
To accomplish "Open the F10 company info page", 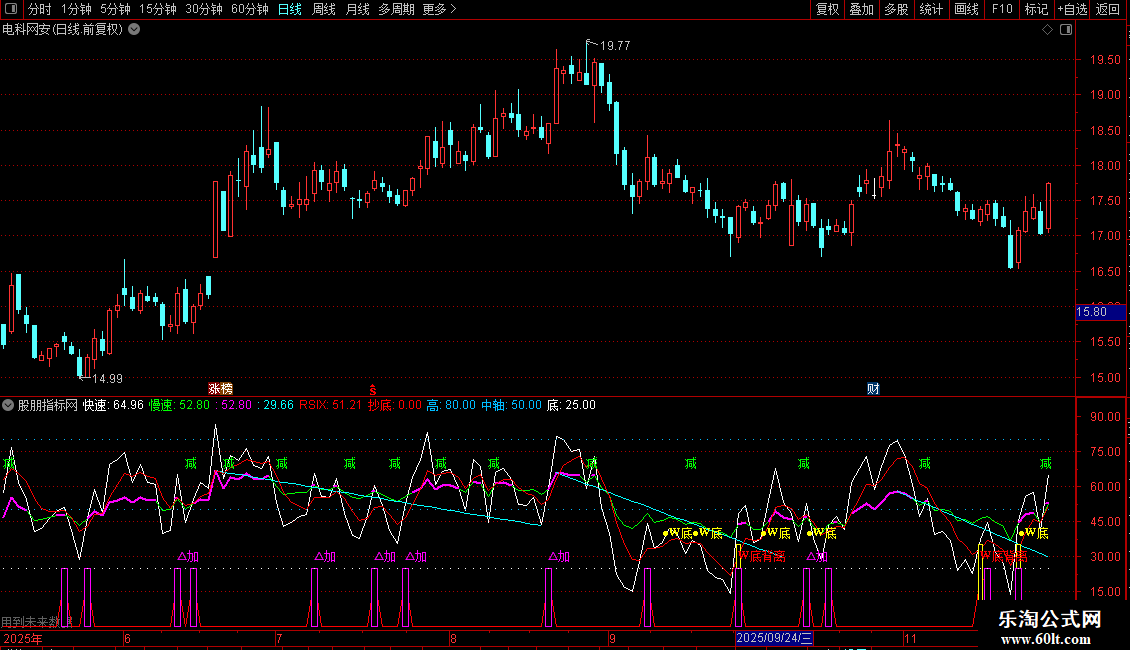I will (1001, 9).
